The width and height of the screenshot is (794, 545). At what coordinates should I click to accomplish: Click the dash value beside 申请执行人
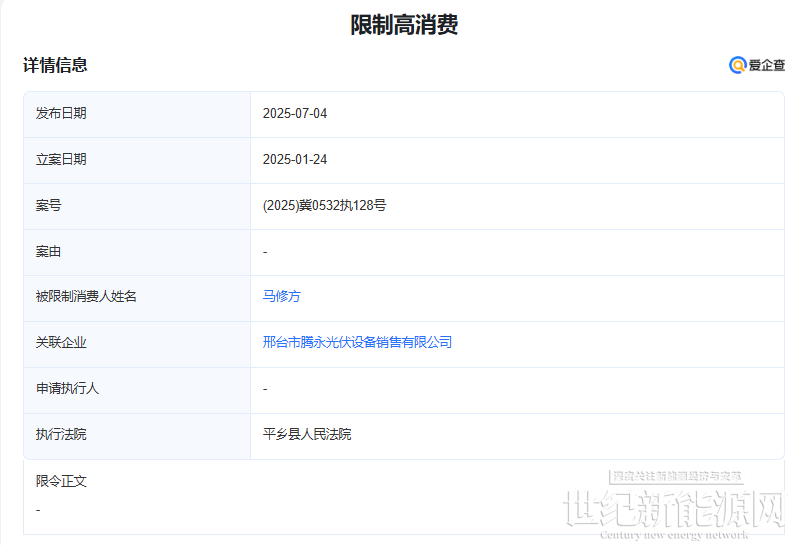265,388
